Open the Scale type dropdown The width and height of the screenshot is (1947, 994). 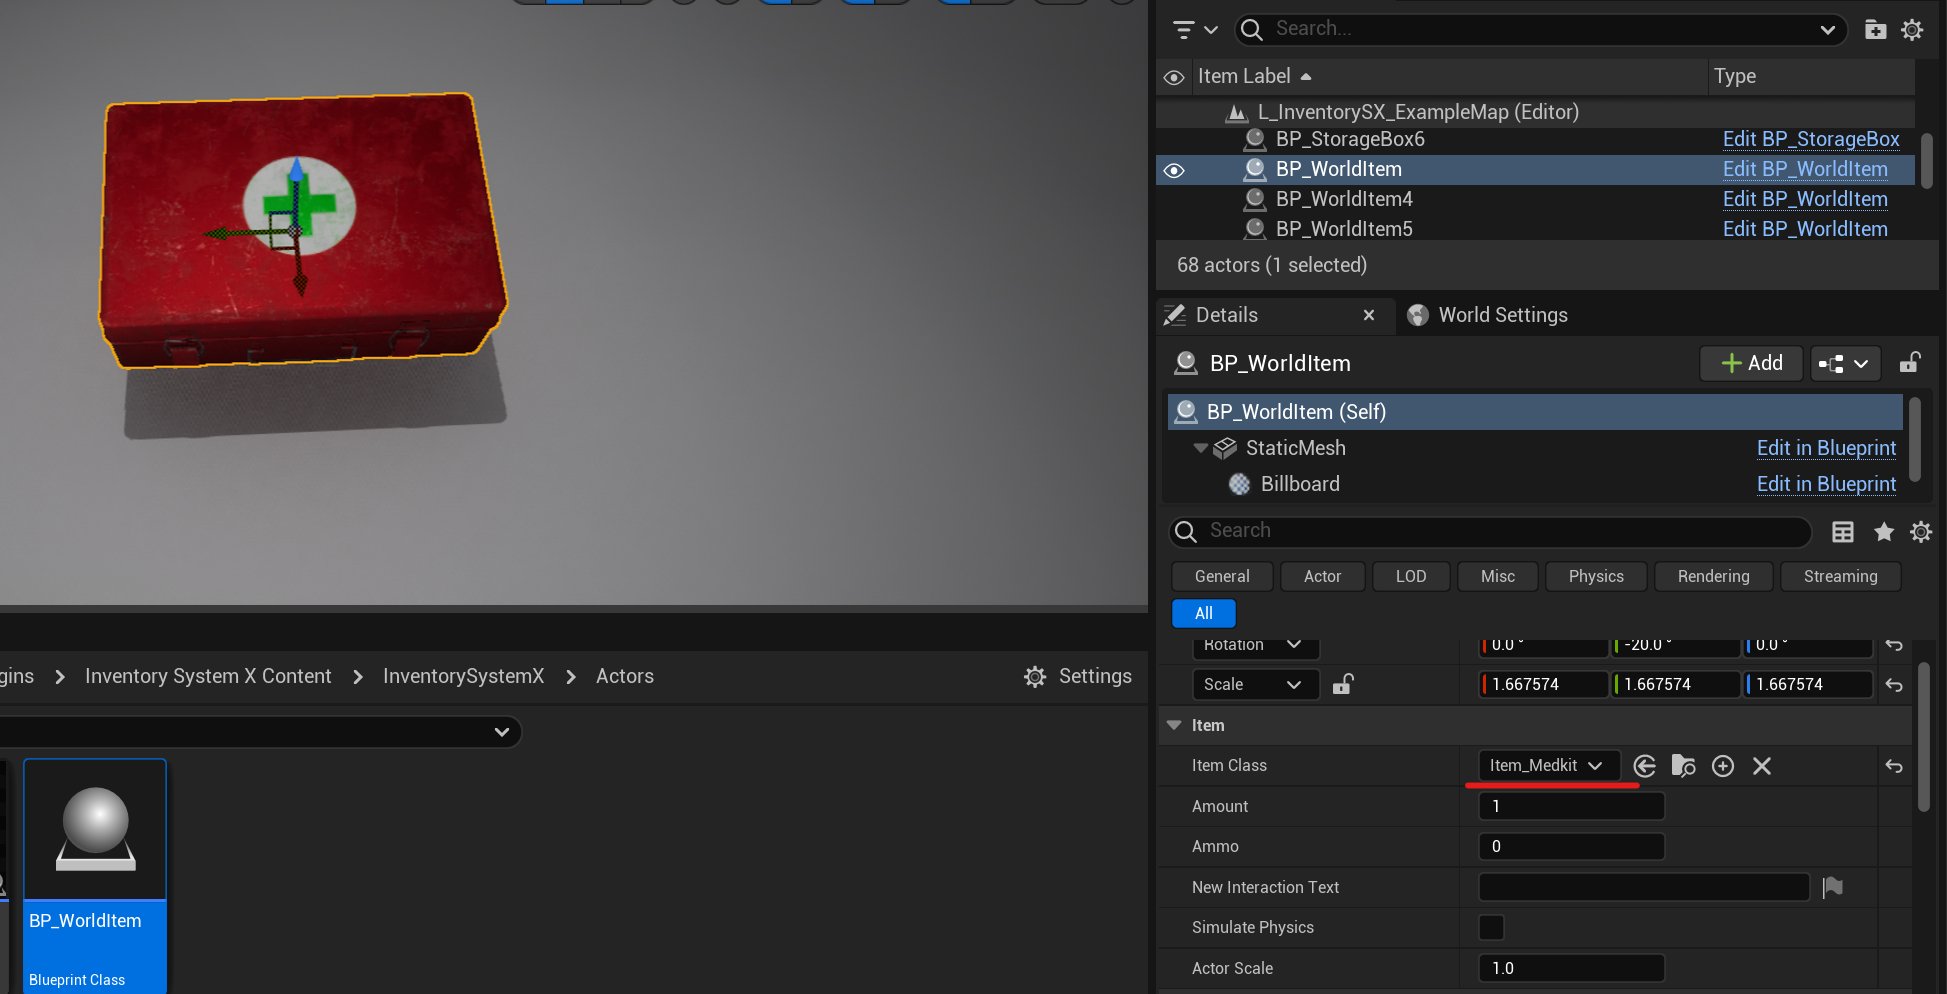(x=1256, y=684)
